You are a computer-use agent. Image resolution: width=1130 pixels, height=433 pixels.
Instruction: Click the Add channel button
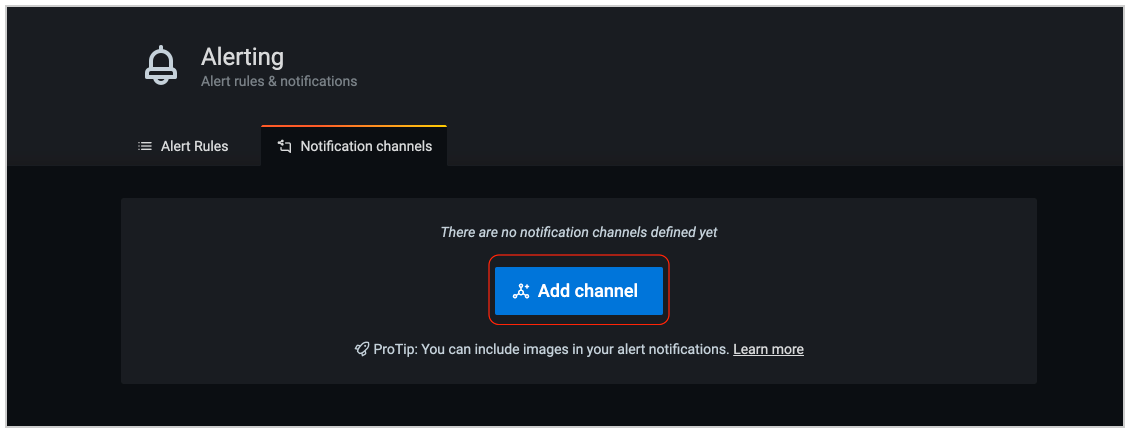click(x=579, y=290)
